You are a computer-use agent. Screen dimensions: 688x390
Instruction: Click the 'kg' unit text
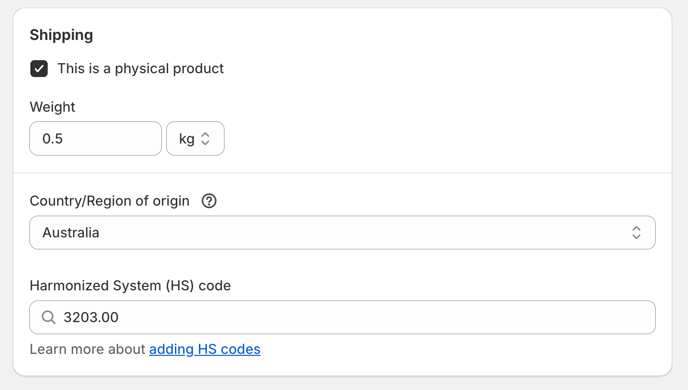[x=187, y=139]
